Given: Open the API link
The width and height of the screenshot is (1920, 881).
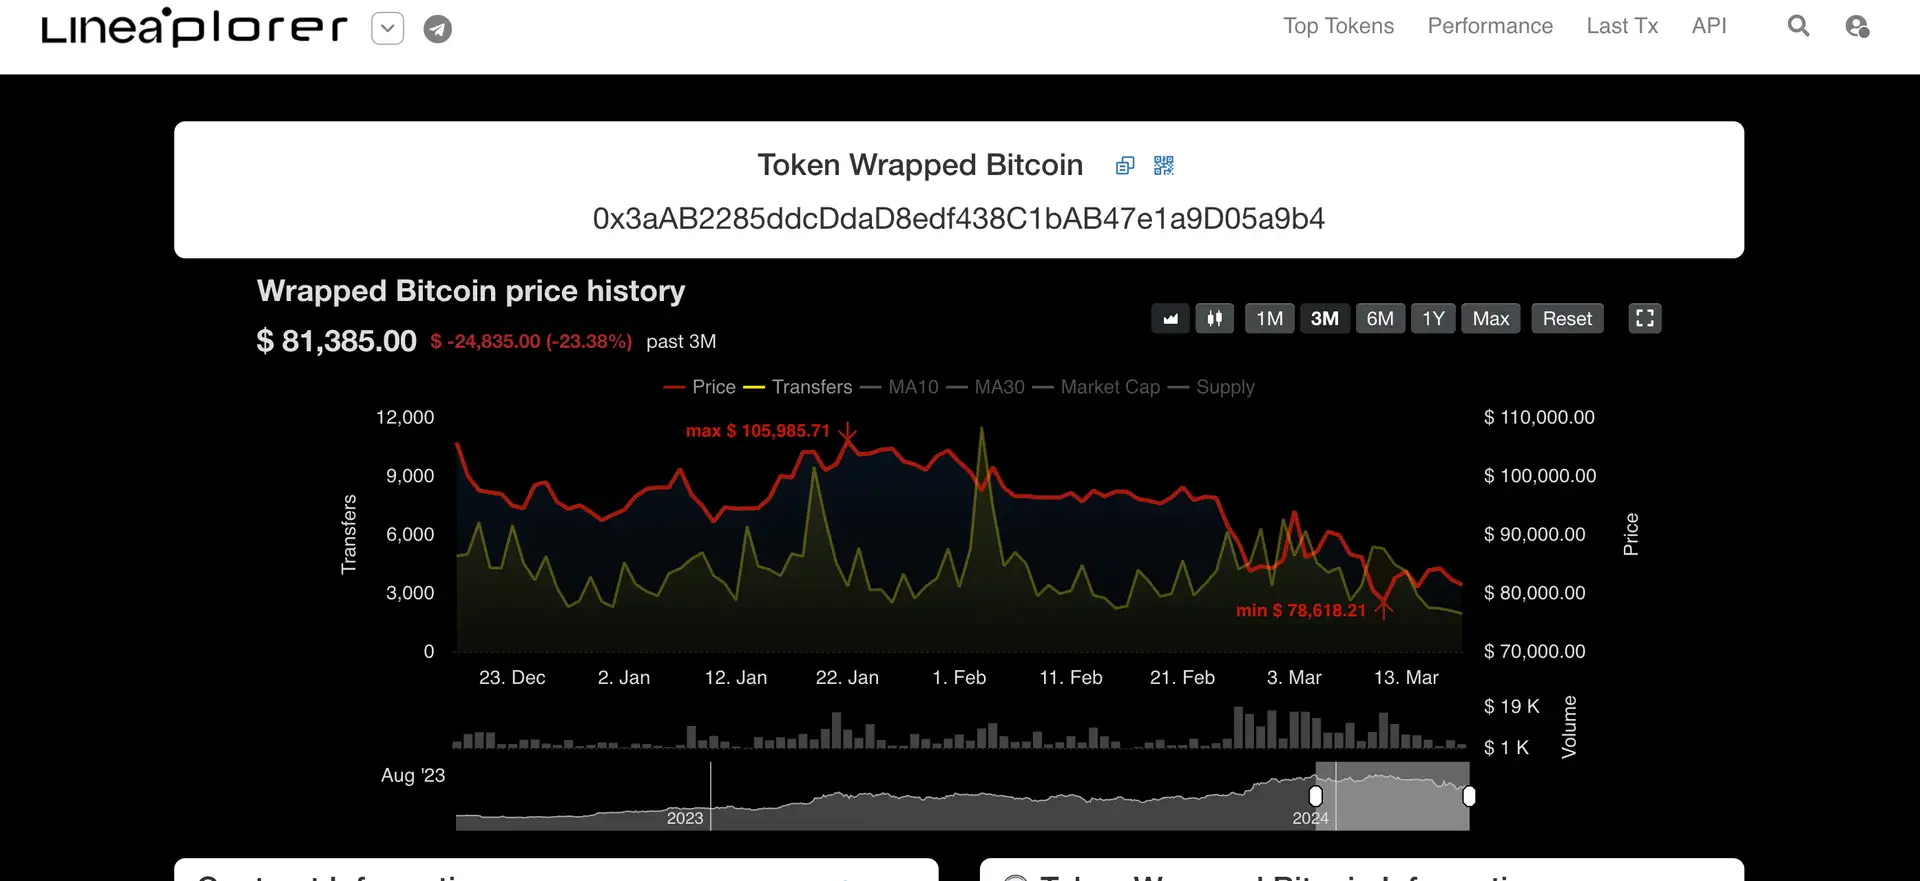Looking at the screenshot, I should [x=1708, y=26].
